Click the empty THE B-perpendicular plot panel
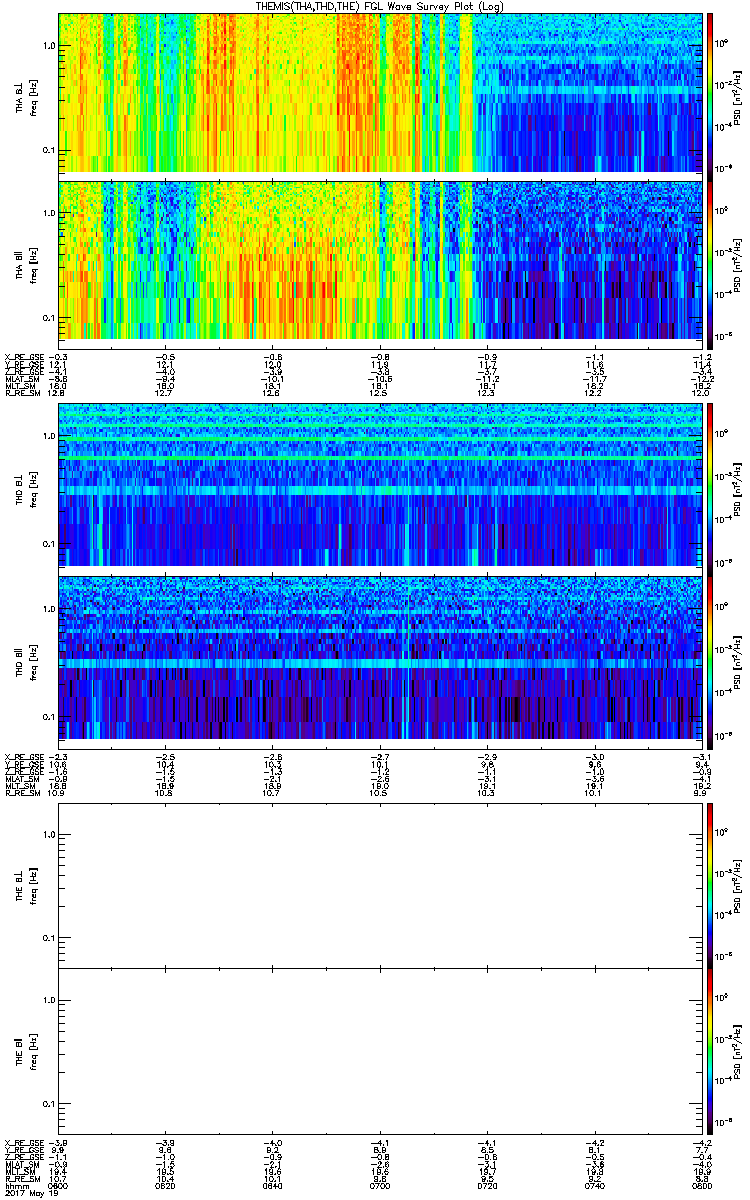This screenshot has width=750, height=1200. tap(379, 885)
